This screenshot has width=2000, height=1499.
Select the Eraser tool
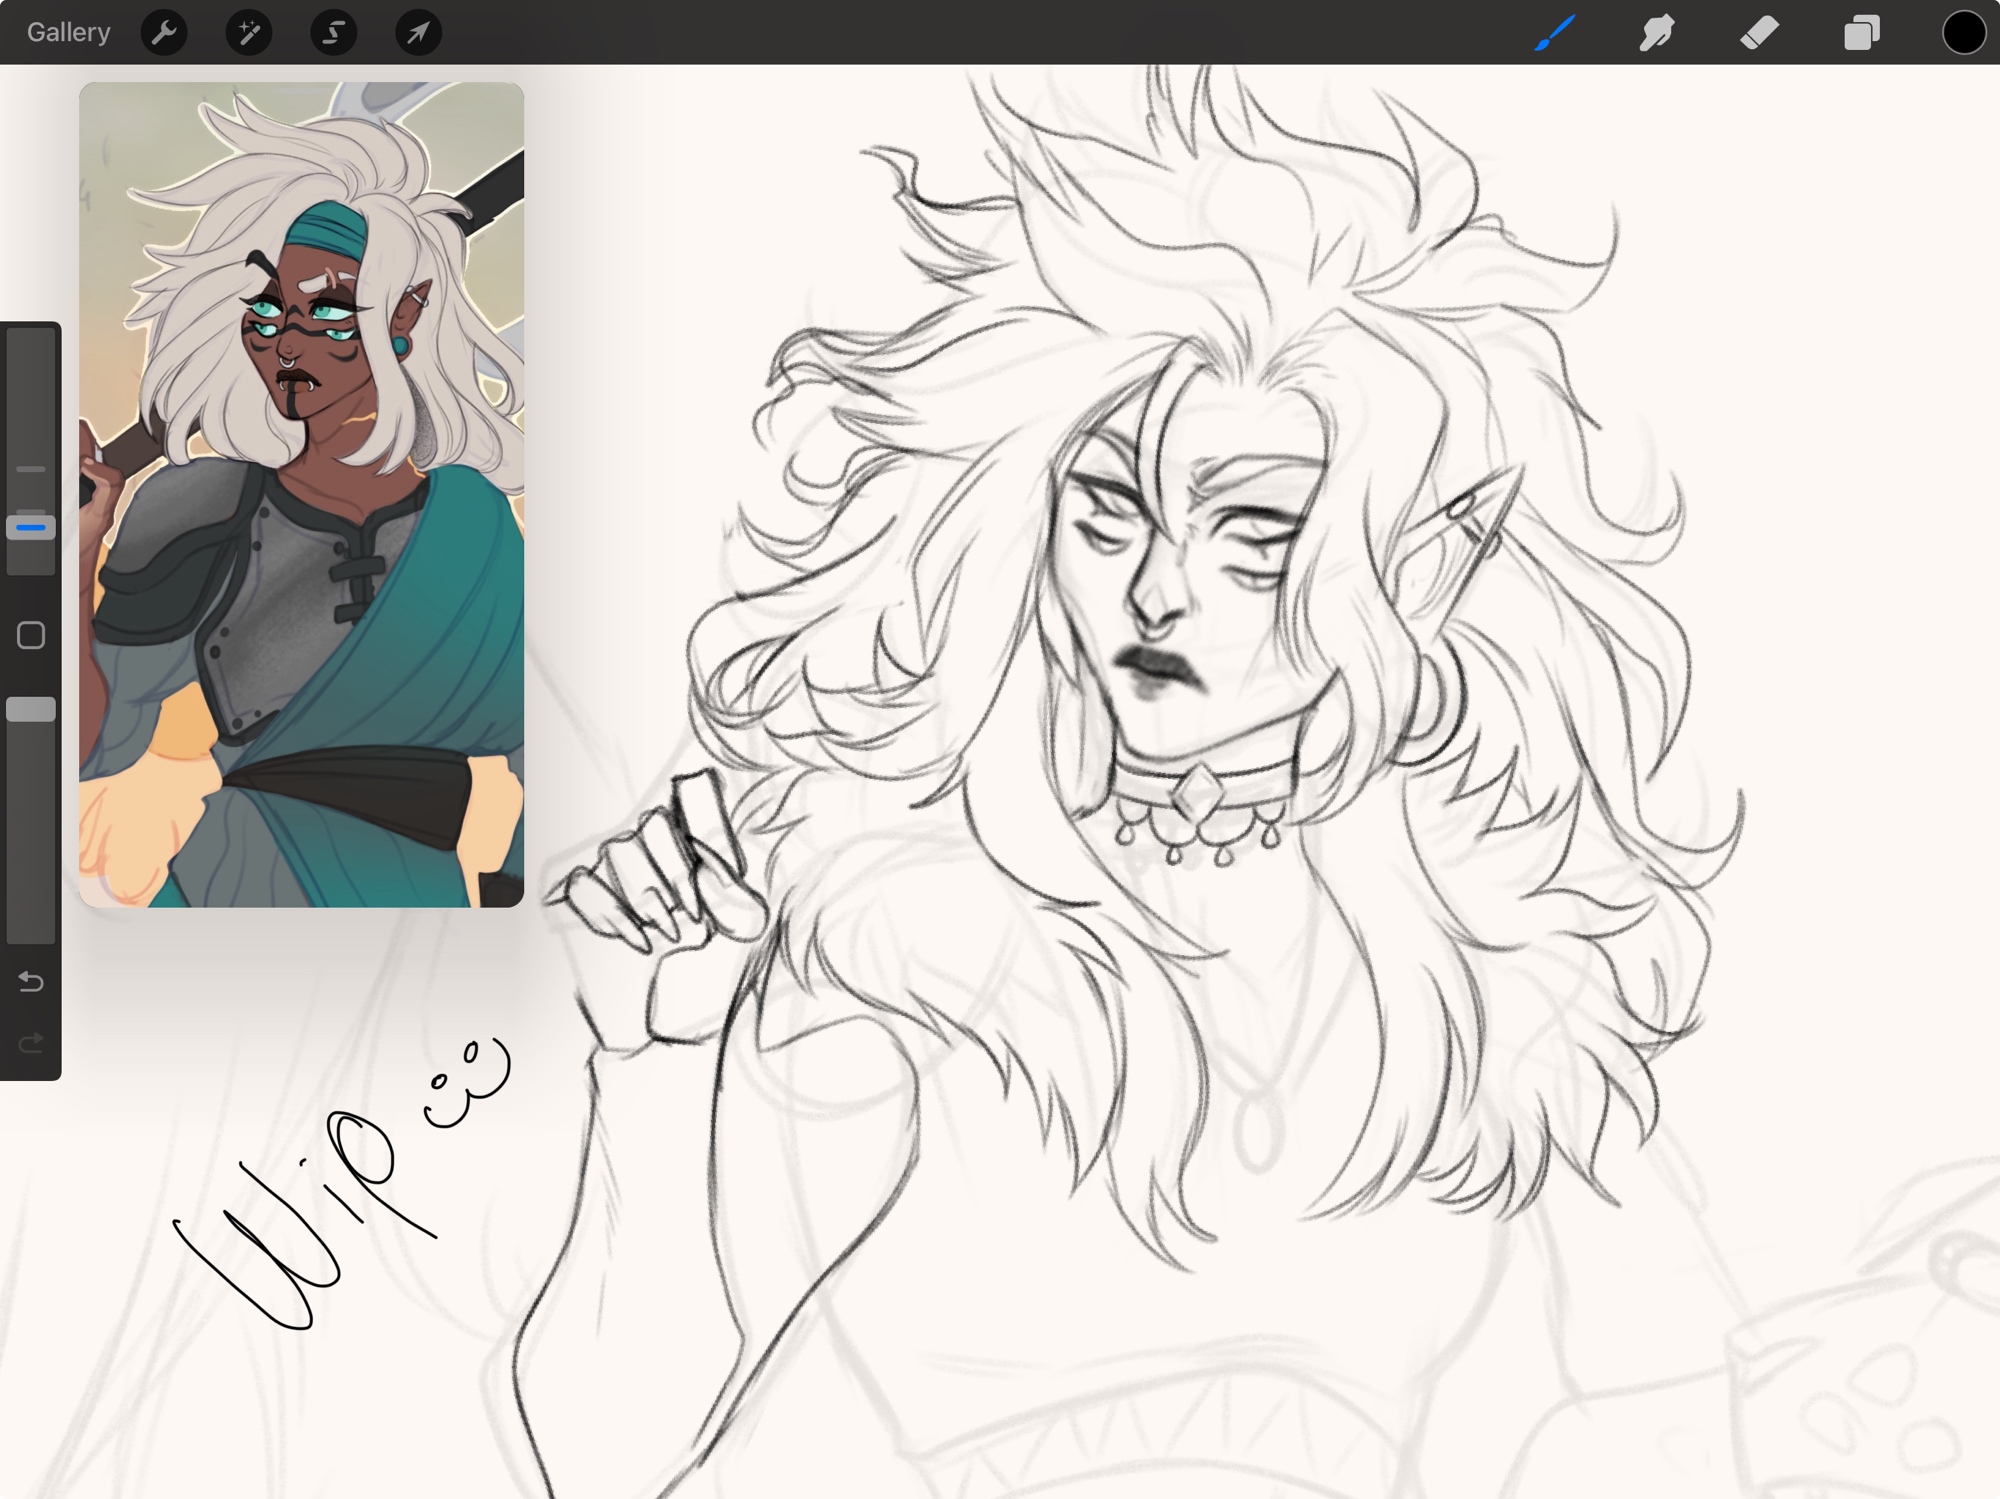[1759, 33]
